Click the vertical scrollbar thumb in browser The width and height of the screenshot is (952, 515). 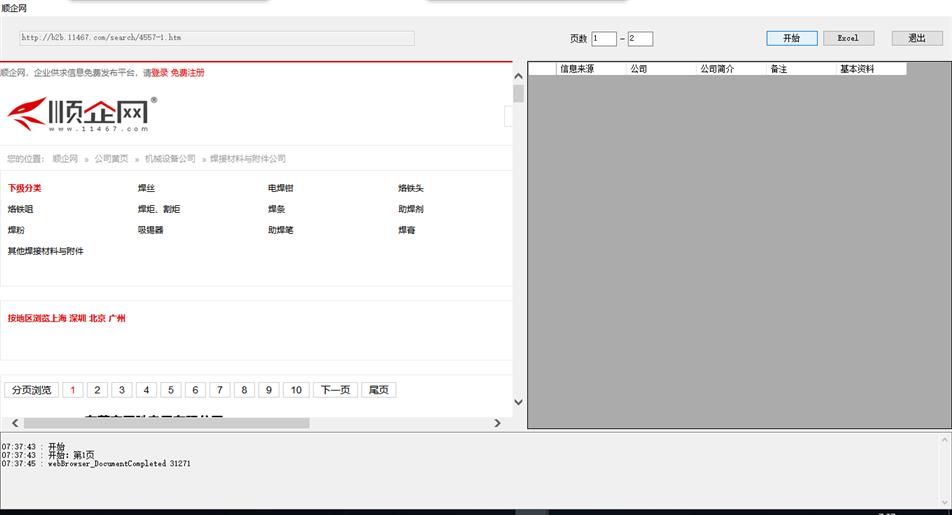(518, 94)
